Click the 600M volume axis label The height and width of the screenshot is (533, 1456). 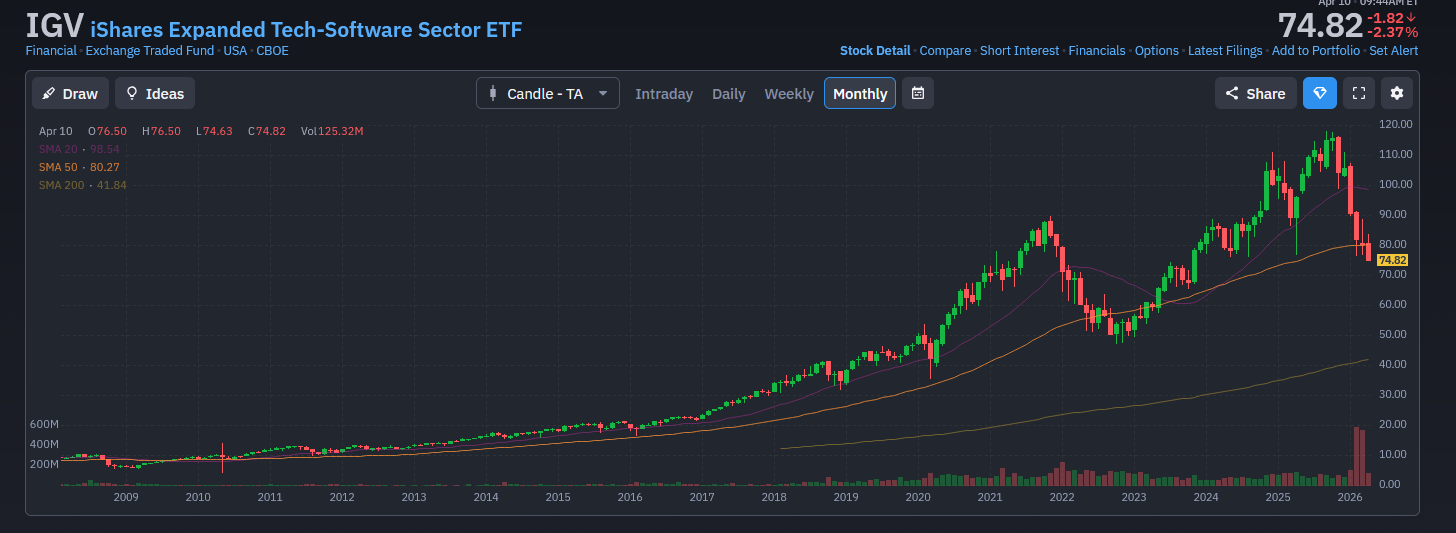coord(44,424)
